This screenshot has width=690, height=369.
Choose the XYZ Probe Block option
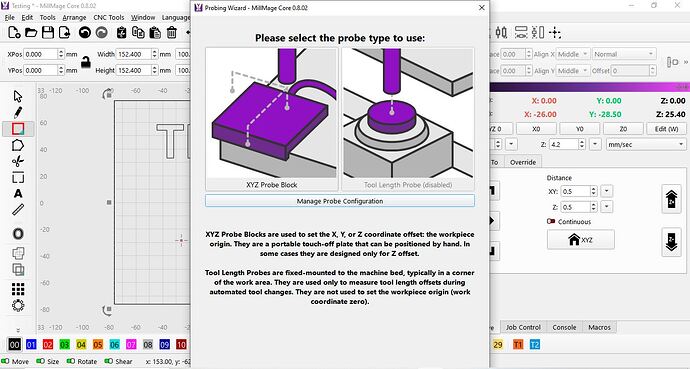[x=272, y=119]
